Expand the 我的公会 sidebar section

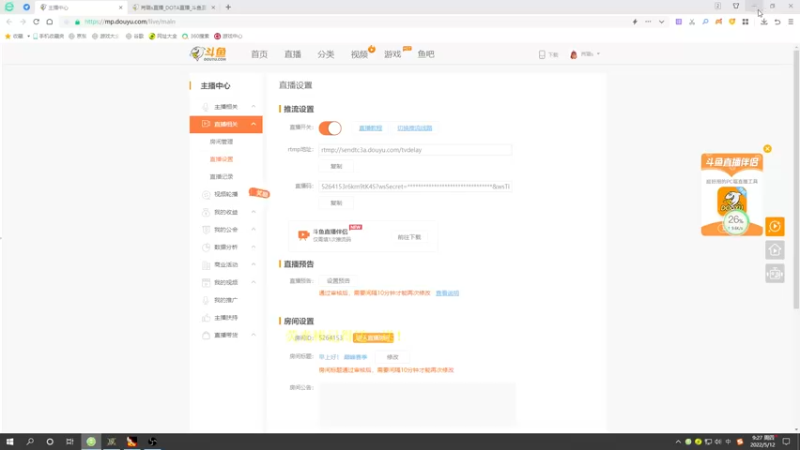pyautogui.click(x=226, y=230)
